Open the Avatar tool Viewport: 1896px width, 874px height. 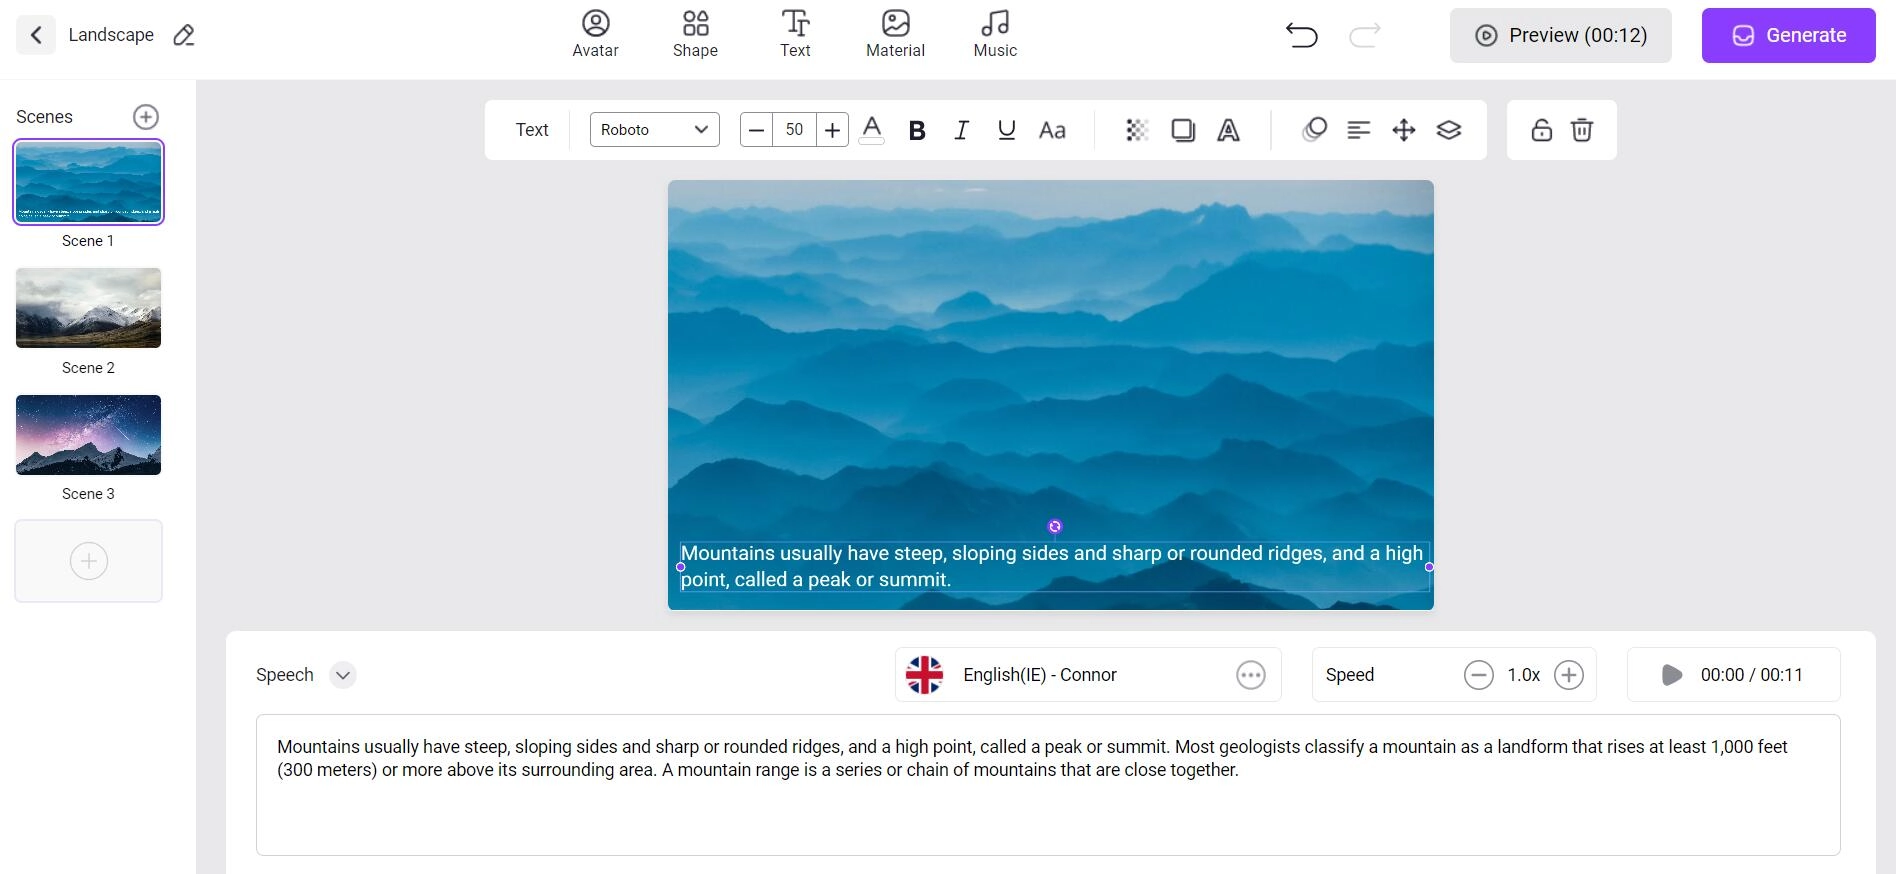[595, 34]
